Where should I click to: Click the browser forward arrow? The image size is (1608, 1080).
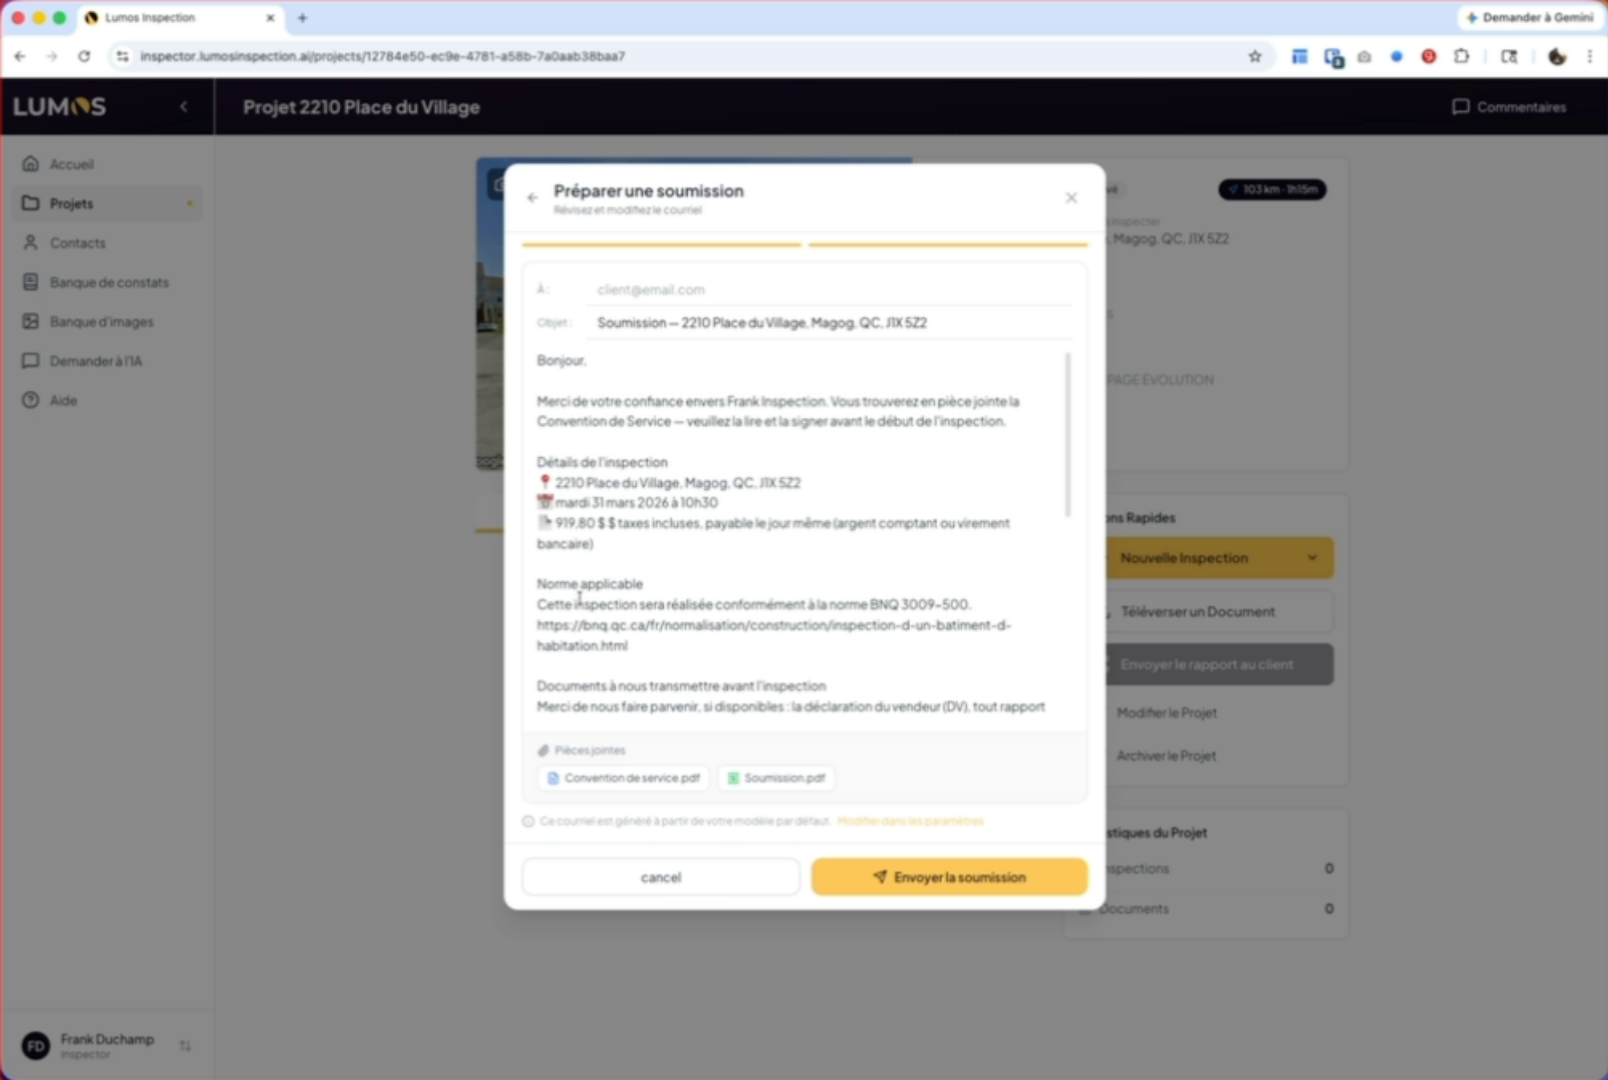pos(52,57)
